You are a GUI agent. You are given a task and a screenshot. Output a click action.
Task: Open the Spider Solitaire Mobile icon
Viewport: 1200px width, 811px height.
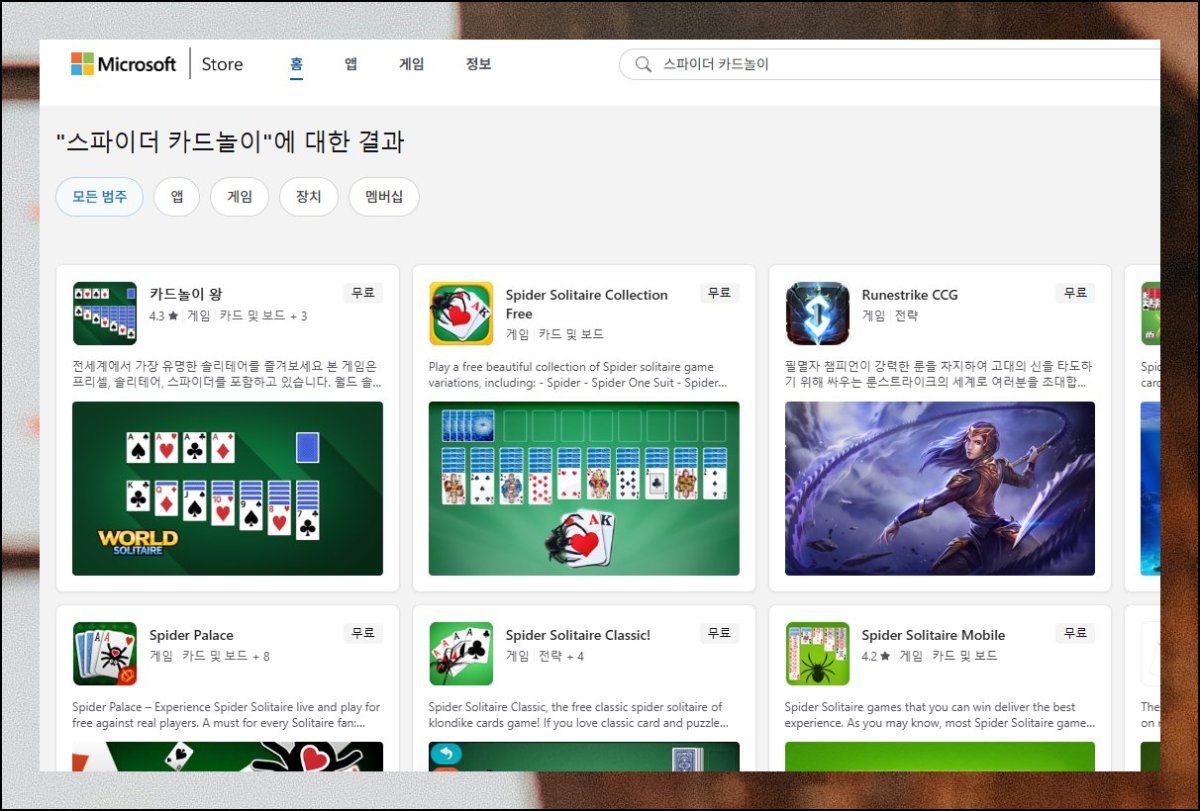pyautogui.click(x=817, y=653)
